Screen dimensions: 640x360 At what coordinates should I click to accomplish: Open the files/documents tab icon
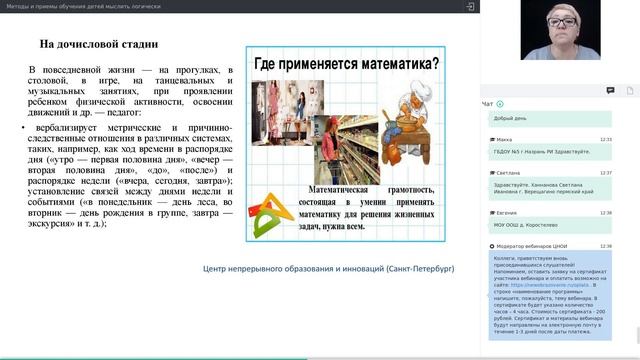point(630,91)
